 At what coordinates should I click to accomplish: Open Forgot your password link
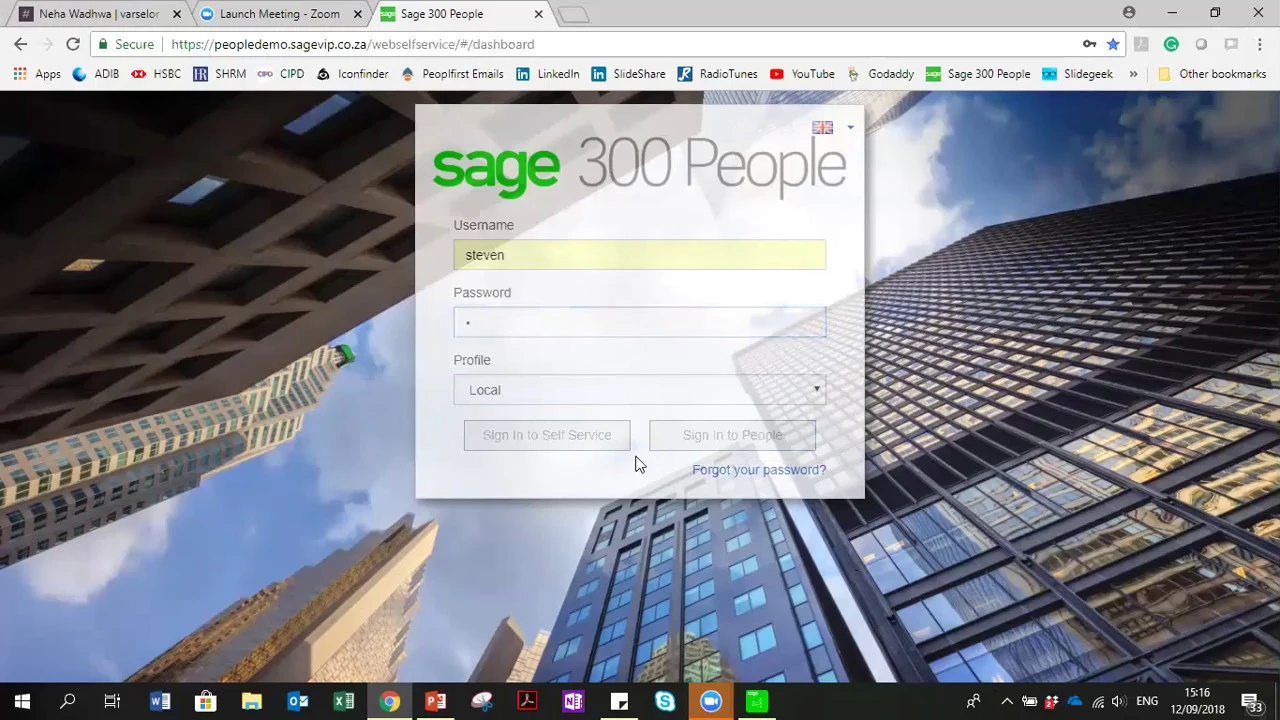point(759,470)
